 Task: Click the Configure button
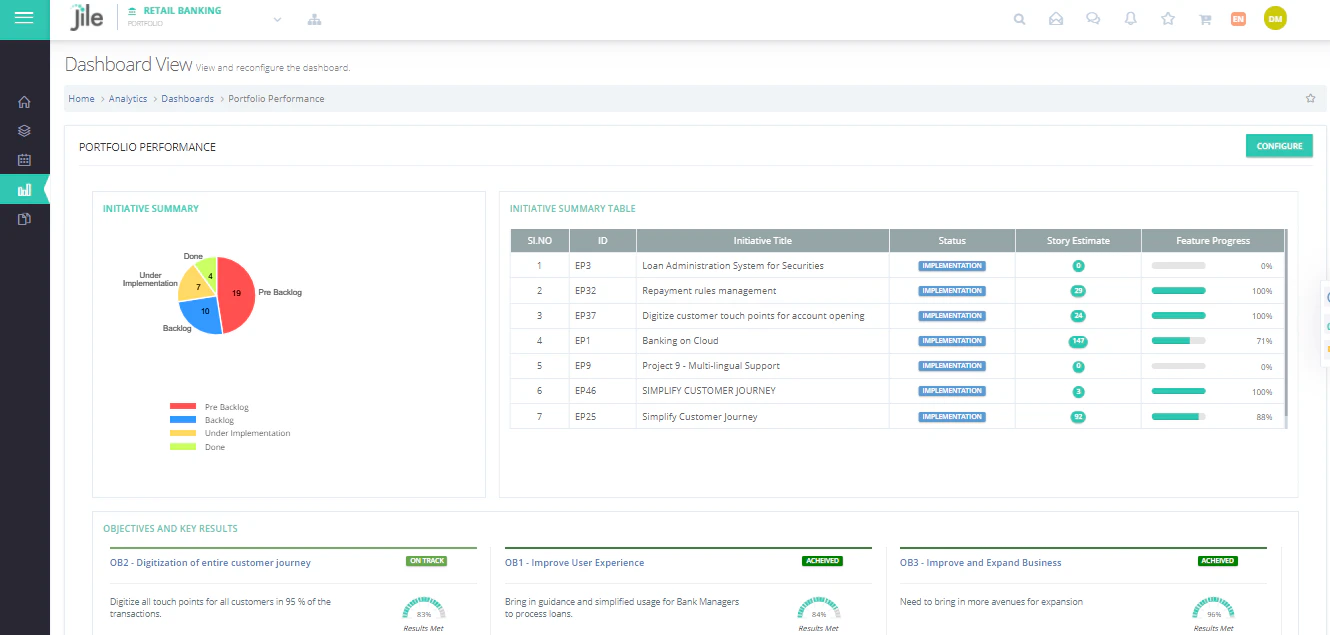1279,145
